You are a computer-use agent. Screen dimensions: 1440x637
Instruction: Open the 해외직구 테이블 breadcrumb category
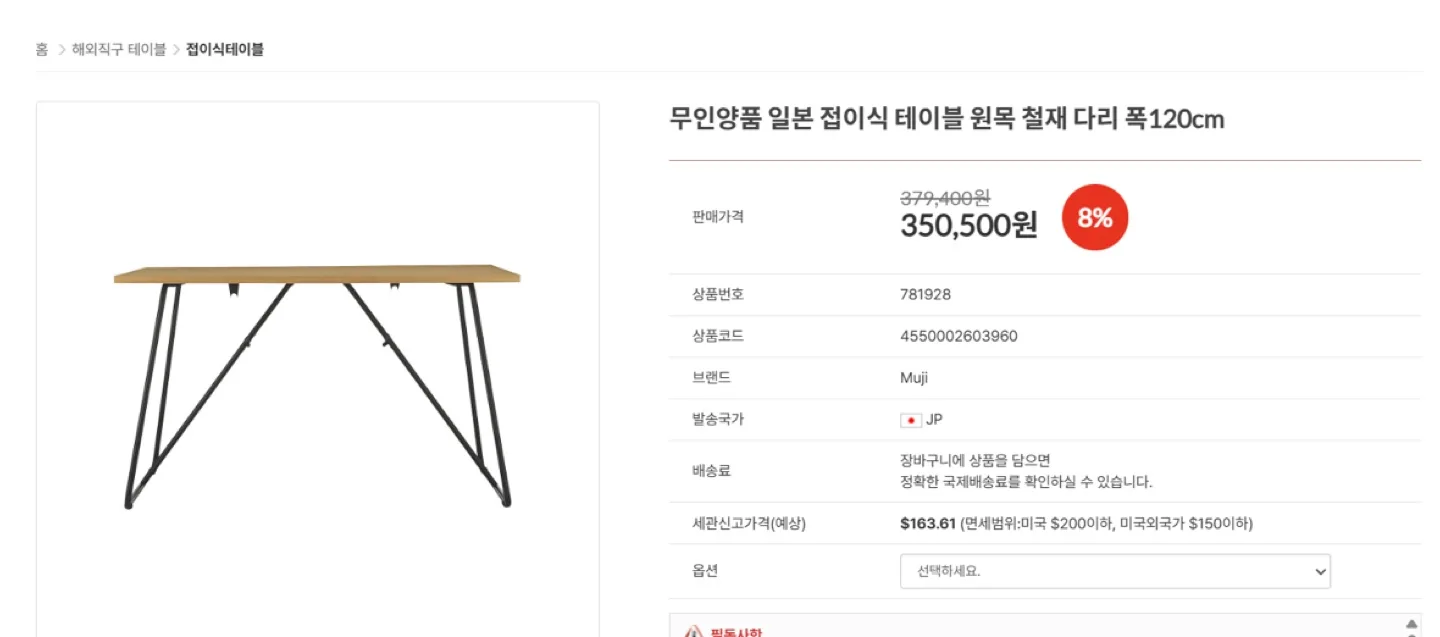coord(119,49)
